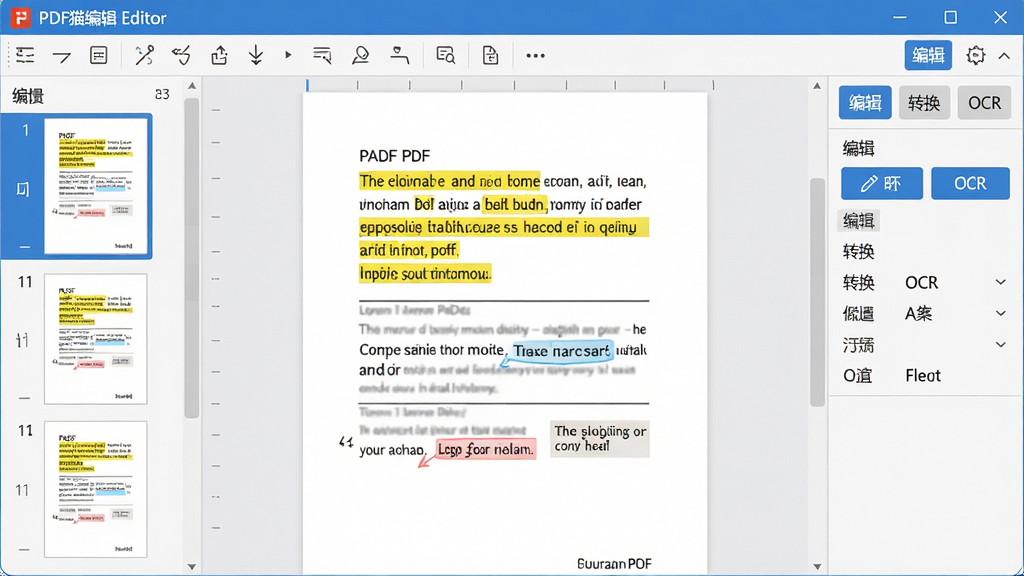The width and height of the screenshot is (1024, 576).
Task: Click the thumbnail panel scroll-down arrow
Action: [191, 566]
